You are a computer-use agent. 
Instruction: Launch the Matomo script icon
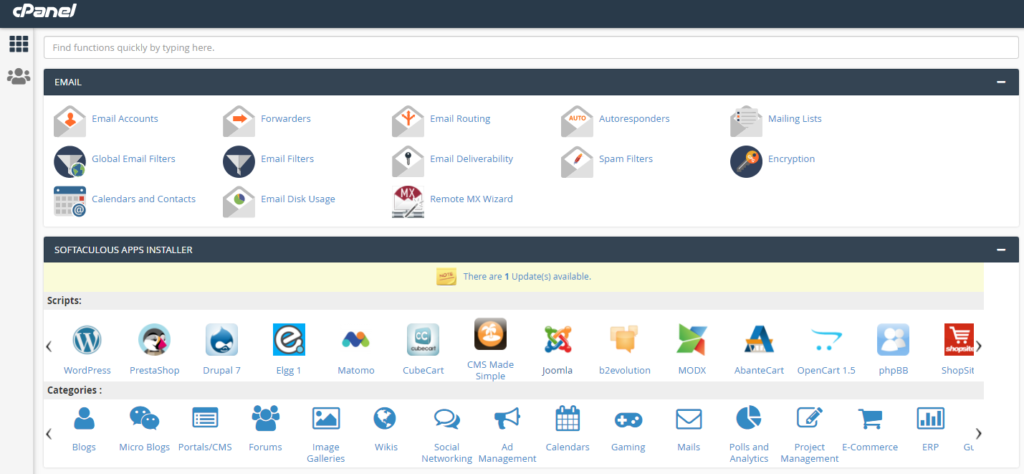pos(356,340)
